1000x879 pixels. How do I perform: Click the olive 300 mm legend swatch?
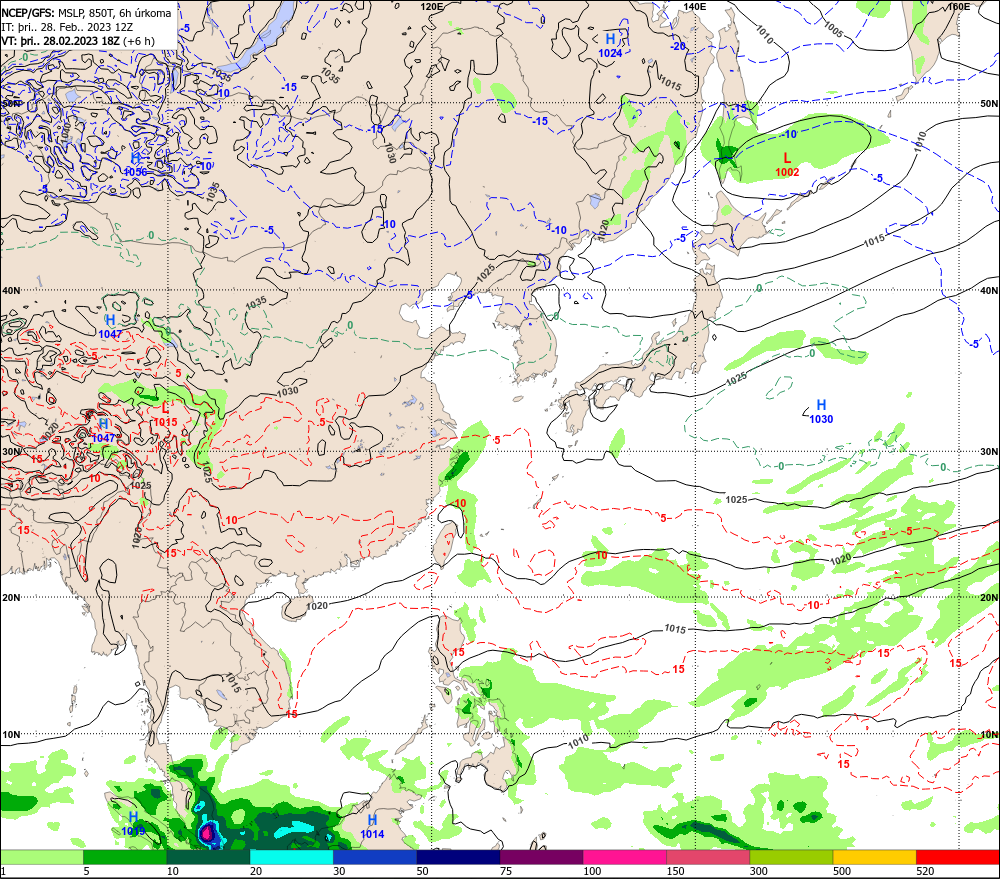coord(791,857)
